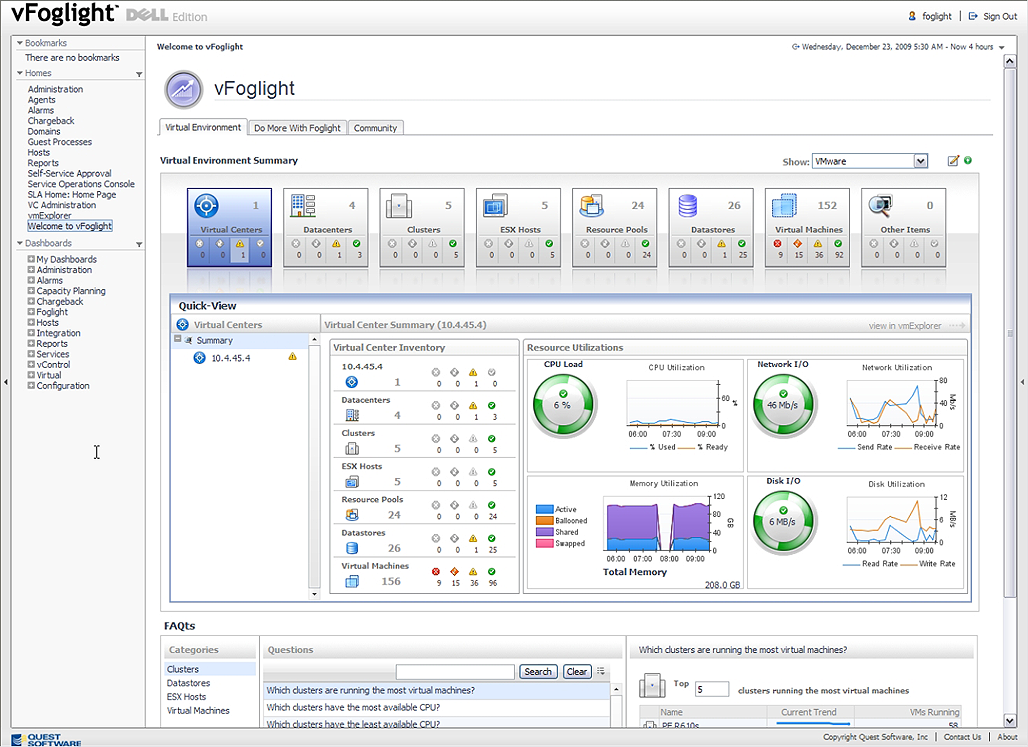
Task: Collapse the Summary tree node
Action: (177, 340)
